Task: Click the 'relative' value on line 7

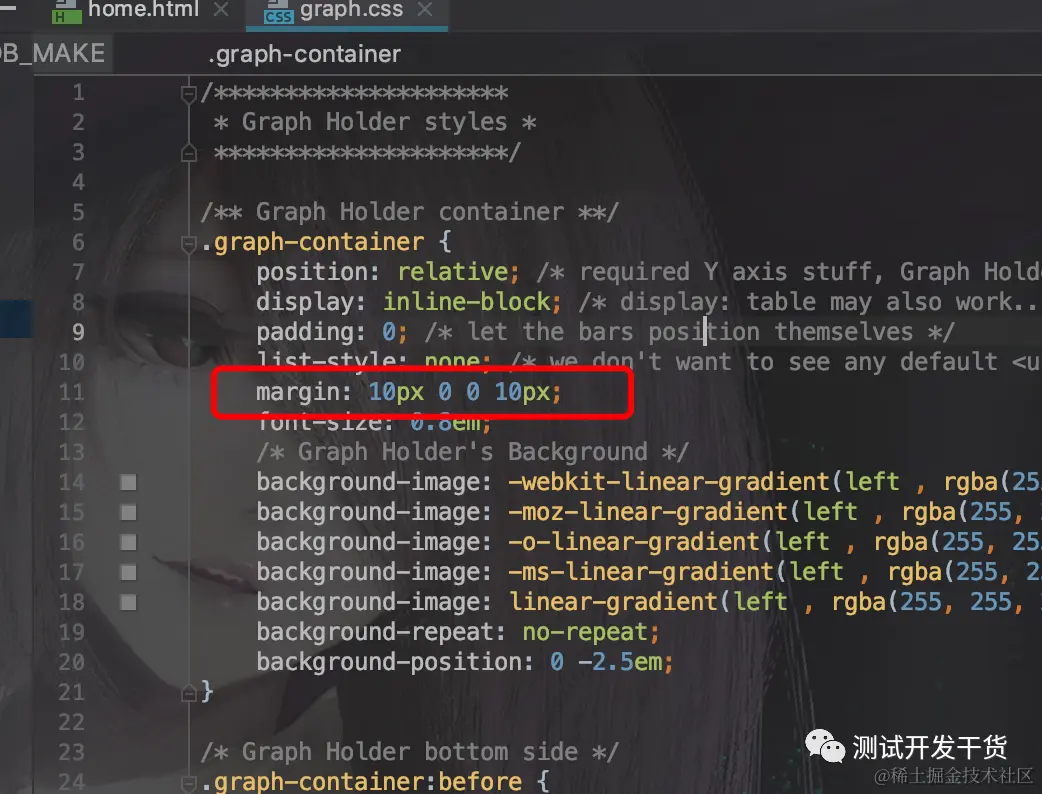Action: [x=453, y=272]
